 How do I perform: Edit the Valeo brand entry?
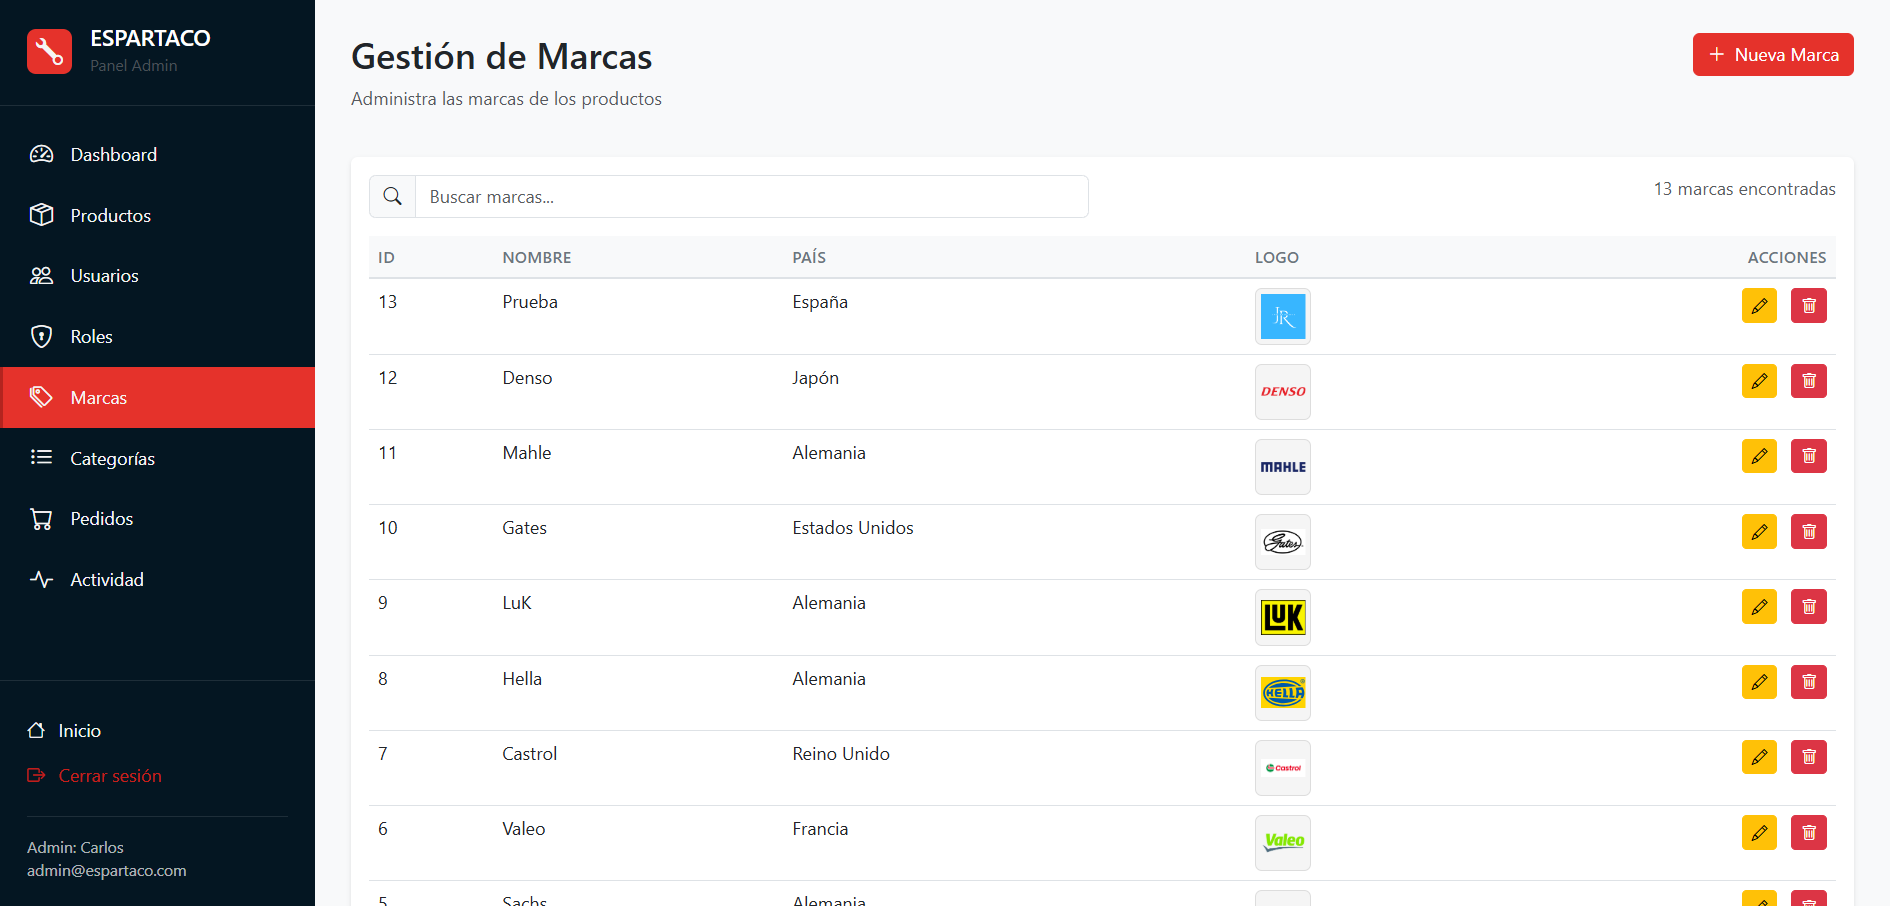(x=1759, y=833)
